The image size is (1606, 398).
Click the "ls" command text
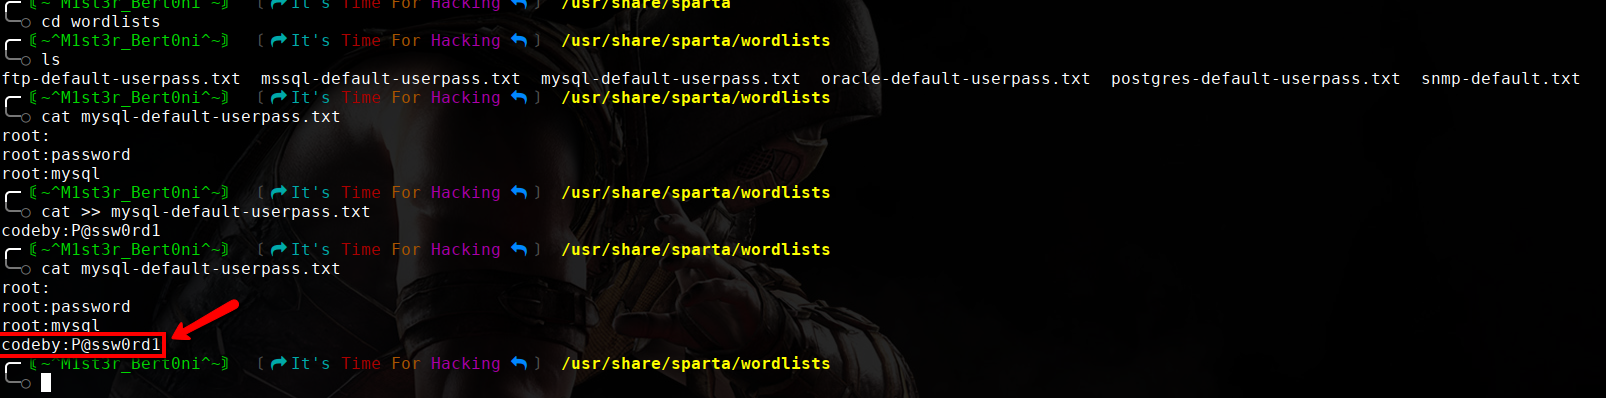[x=51, y=60]
